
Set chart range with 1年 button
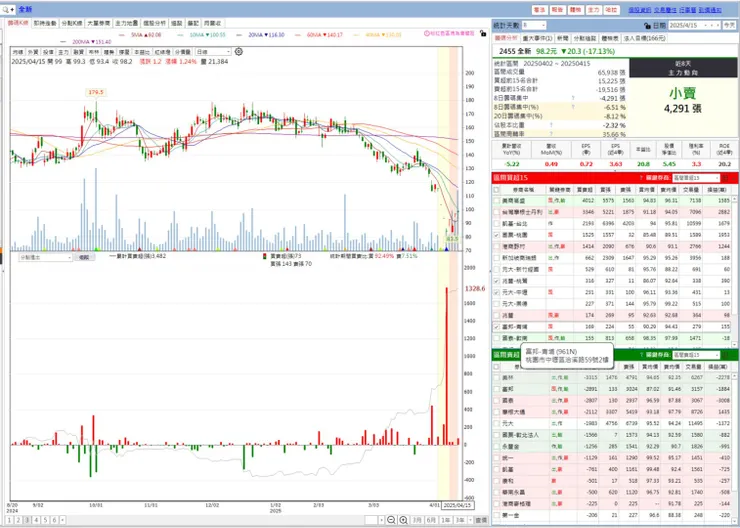445,520
